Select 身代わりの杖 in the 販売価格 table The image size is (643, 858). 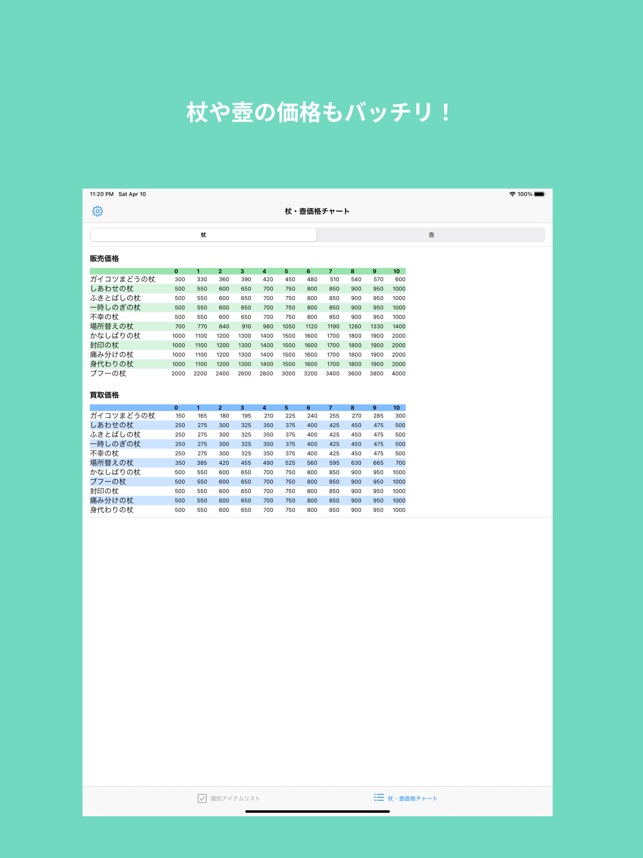click(112, 364)
